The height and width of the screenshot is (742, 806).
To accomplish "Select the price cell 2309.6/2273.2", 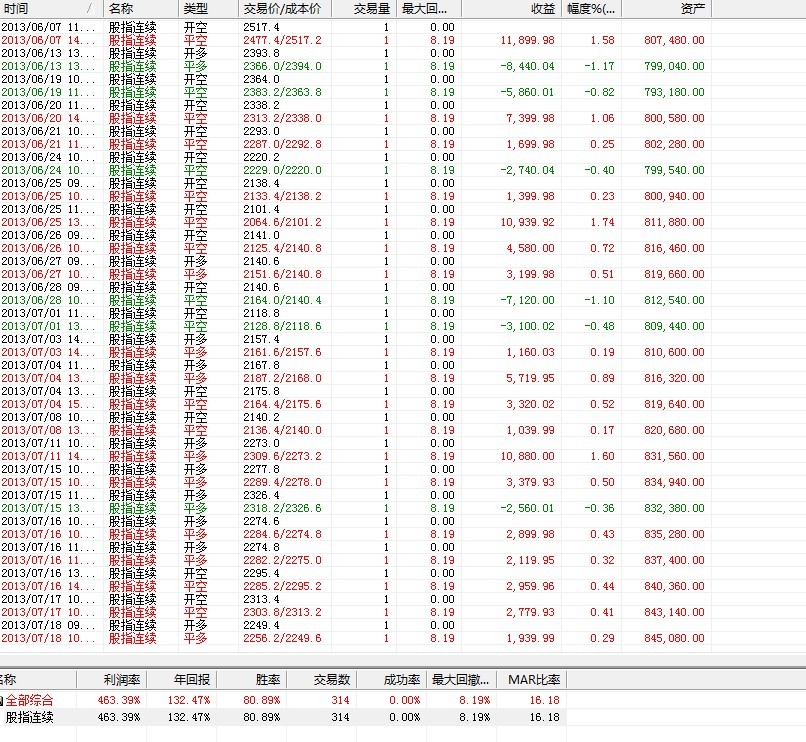I will (282, 456).
